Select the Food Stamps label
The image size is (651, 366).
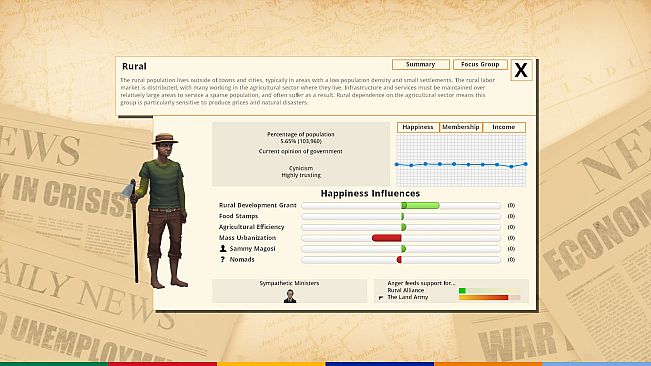point(238,216)
